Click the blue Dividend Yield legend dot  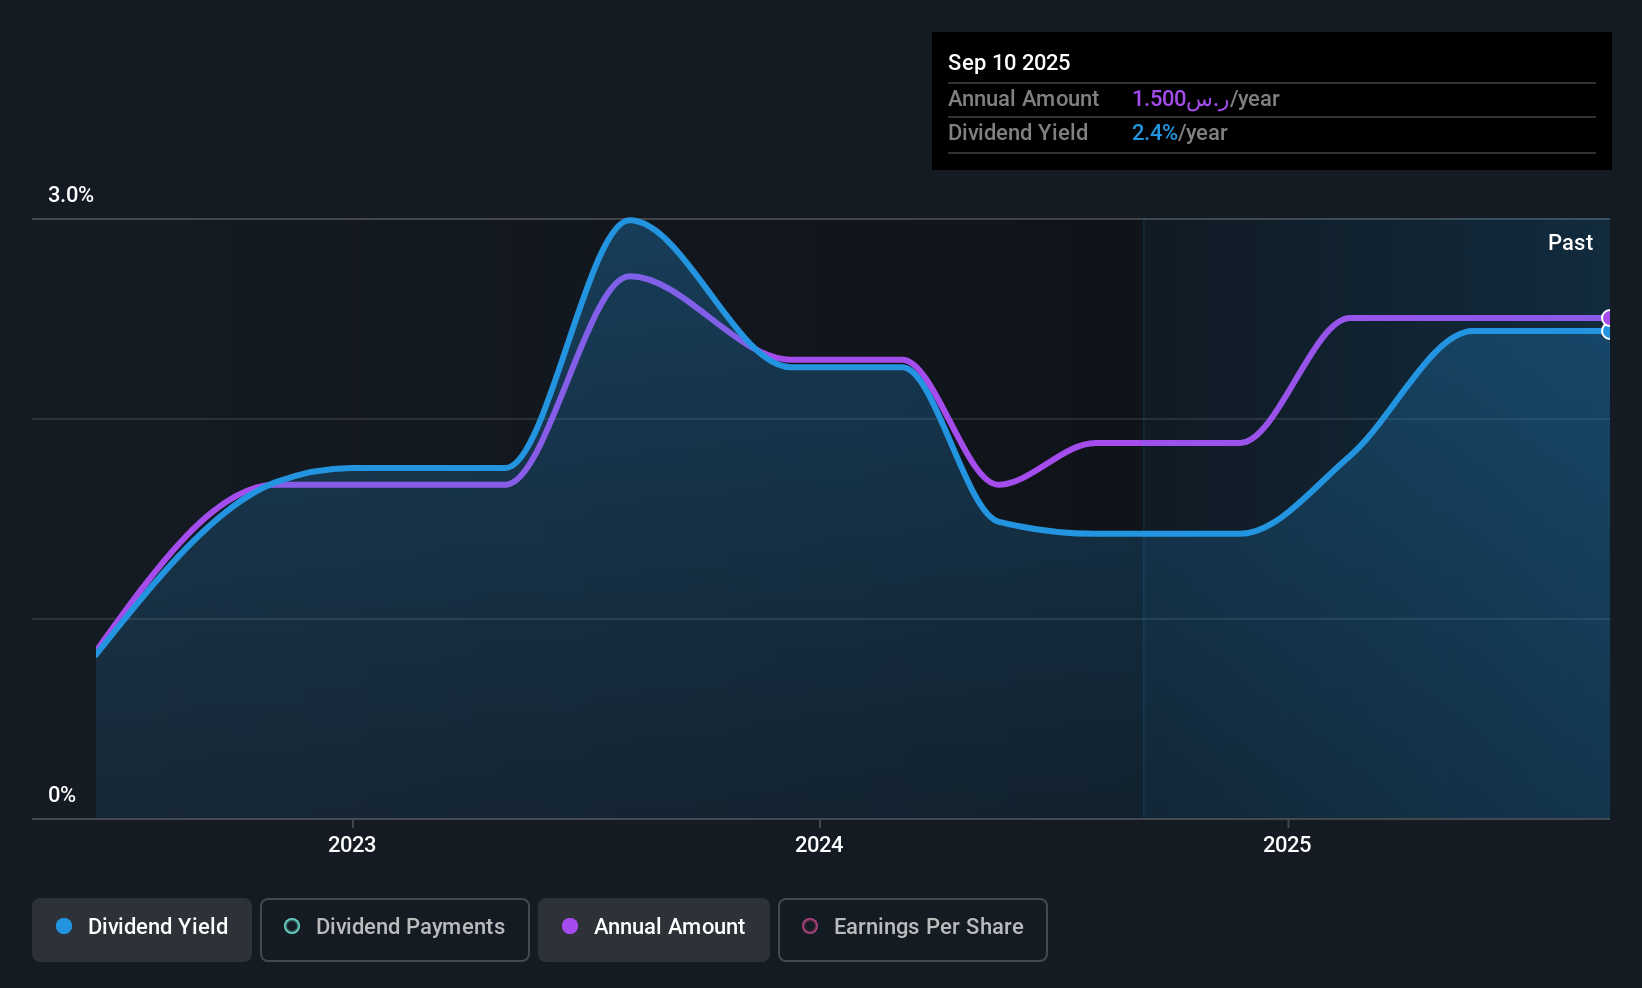click(x=64, y=926)
